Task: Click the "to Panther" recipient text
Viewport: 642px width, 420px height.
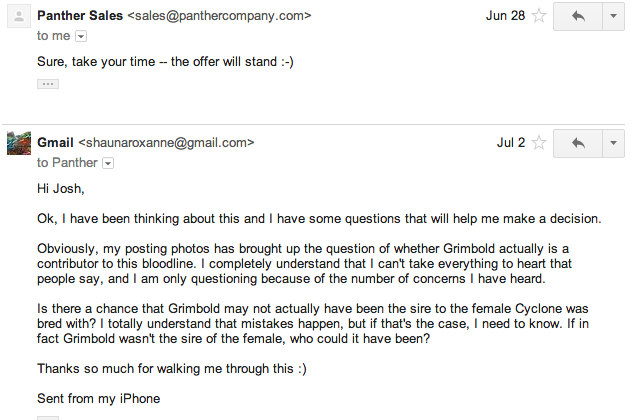Action: click(x=67, y=163)
